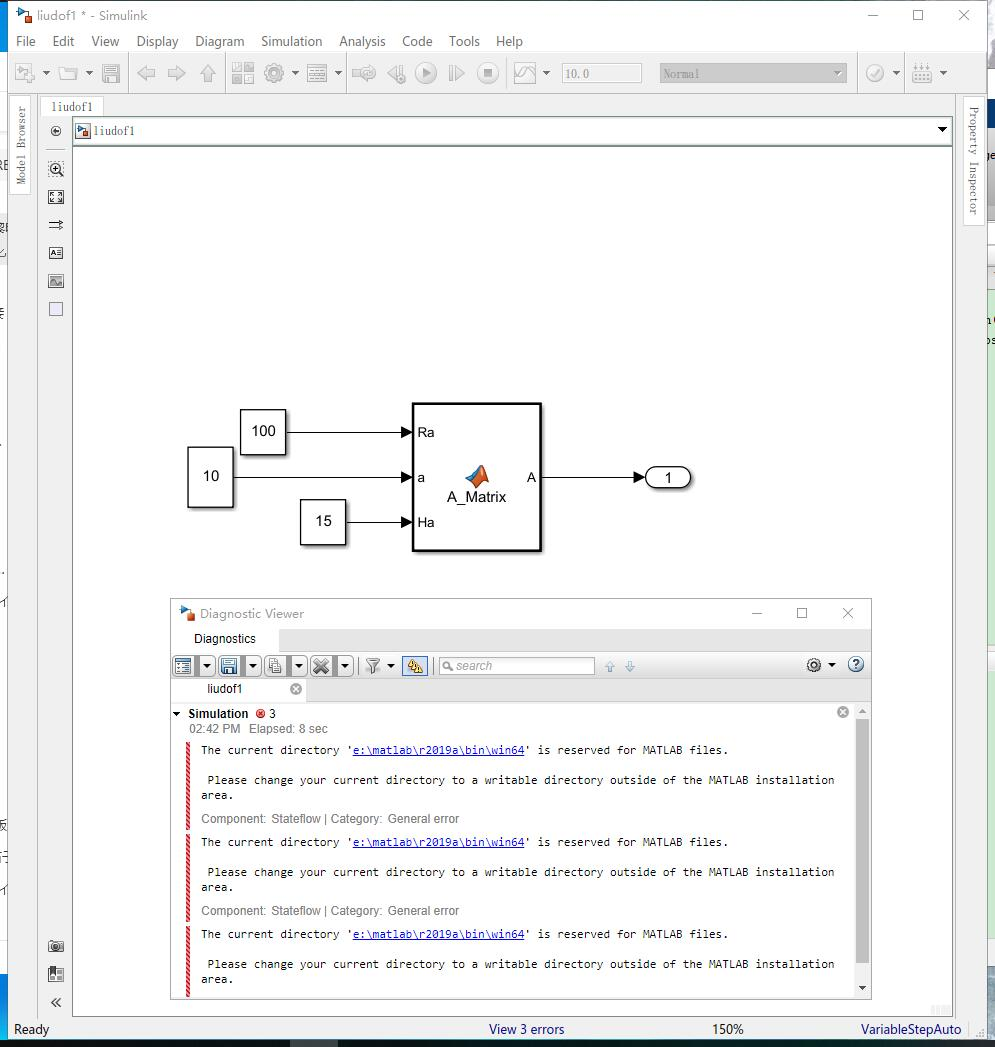This screenshot has width=995, height=1047.
Task: Open the Simulation menu
Action: pyautogui.click(x=291, y=41)
